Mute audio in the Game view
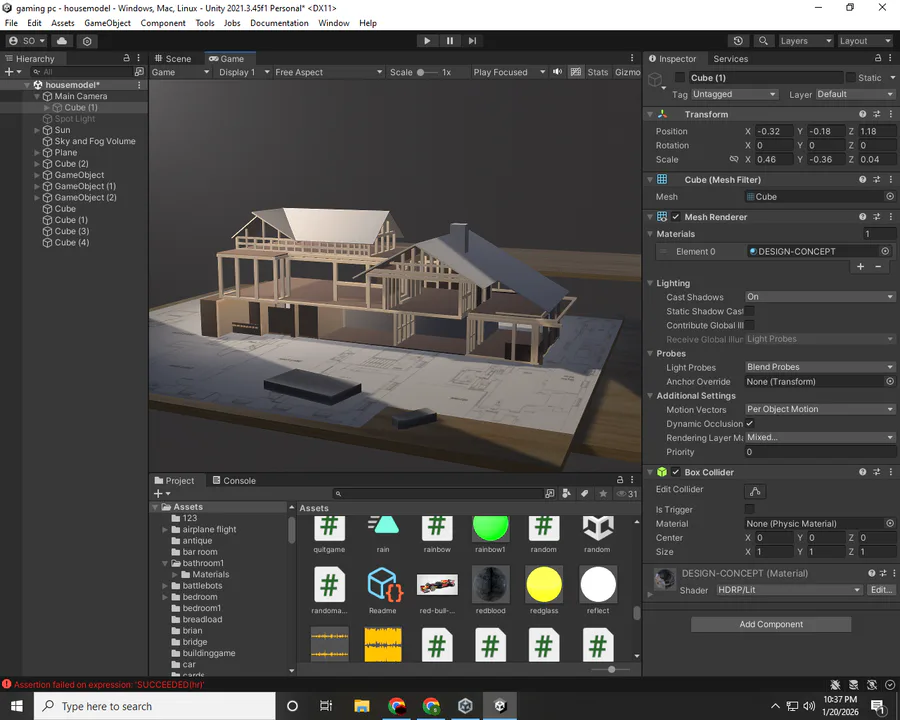 click(557, 72)
